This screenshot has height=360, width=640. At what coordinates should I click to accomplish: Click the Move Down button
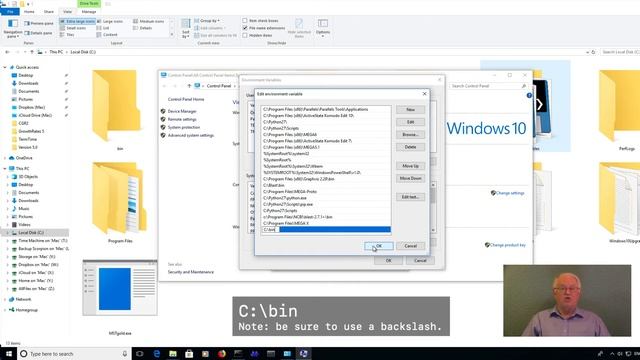point(410,178)
